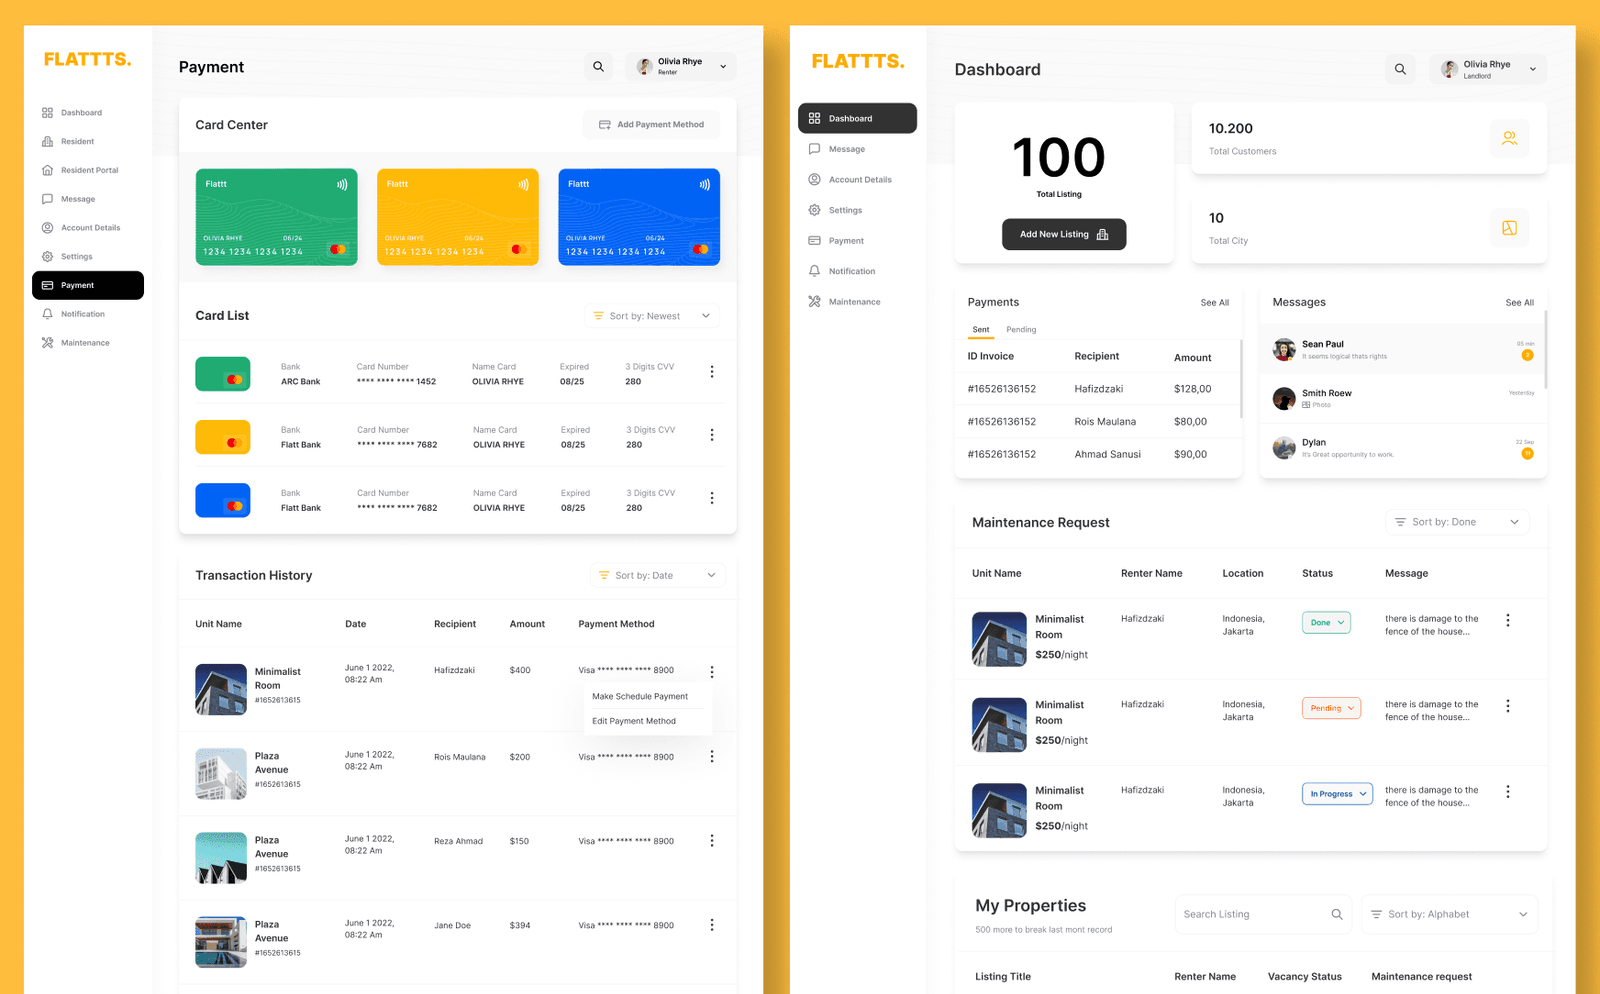Open the Total Customers people icon
This screenshot has height=994, width=1600.
[1509, 138]
